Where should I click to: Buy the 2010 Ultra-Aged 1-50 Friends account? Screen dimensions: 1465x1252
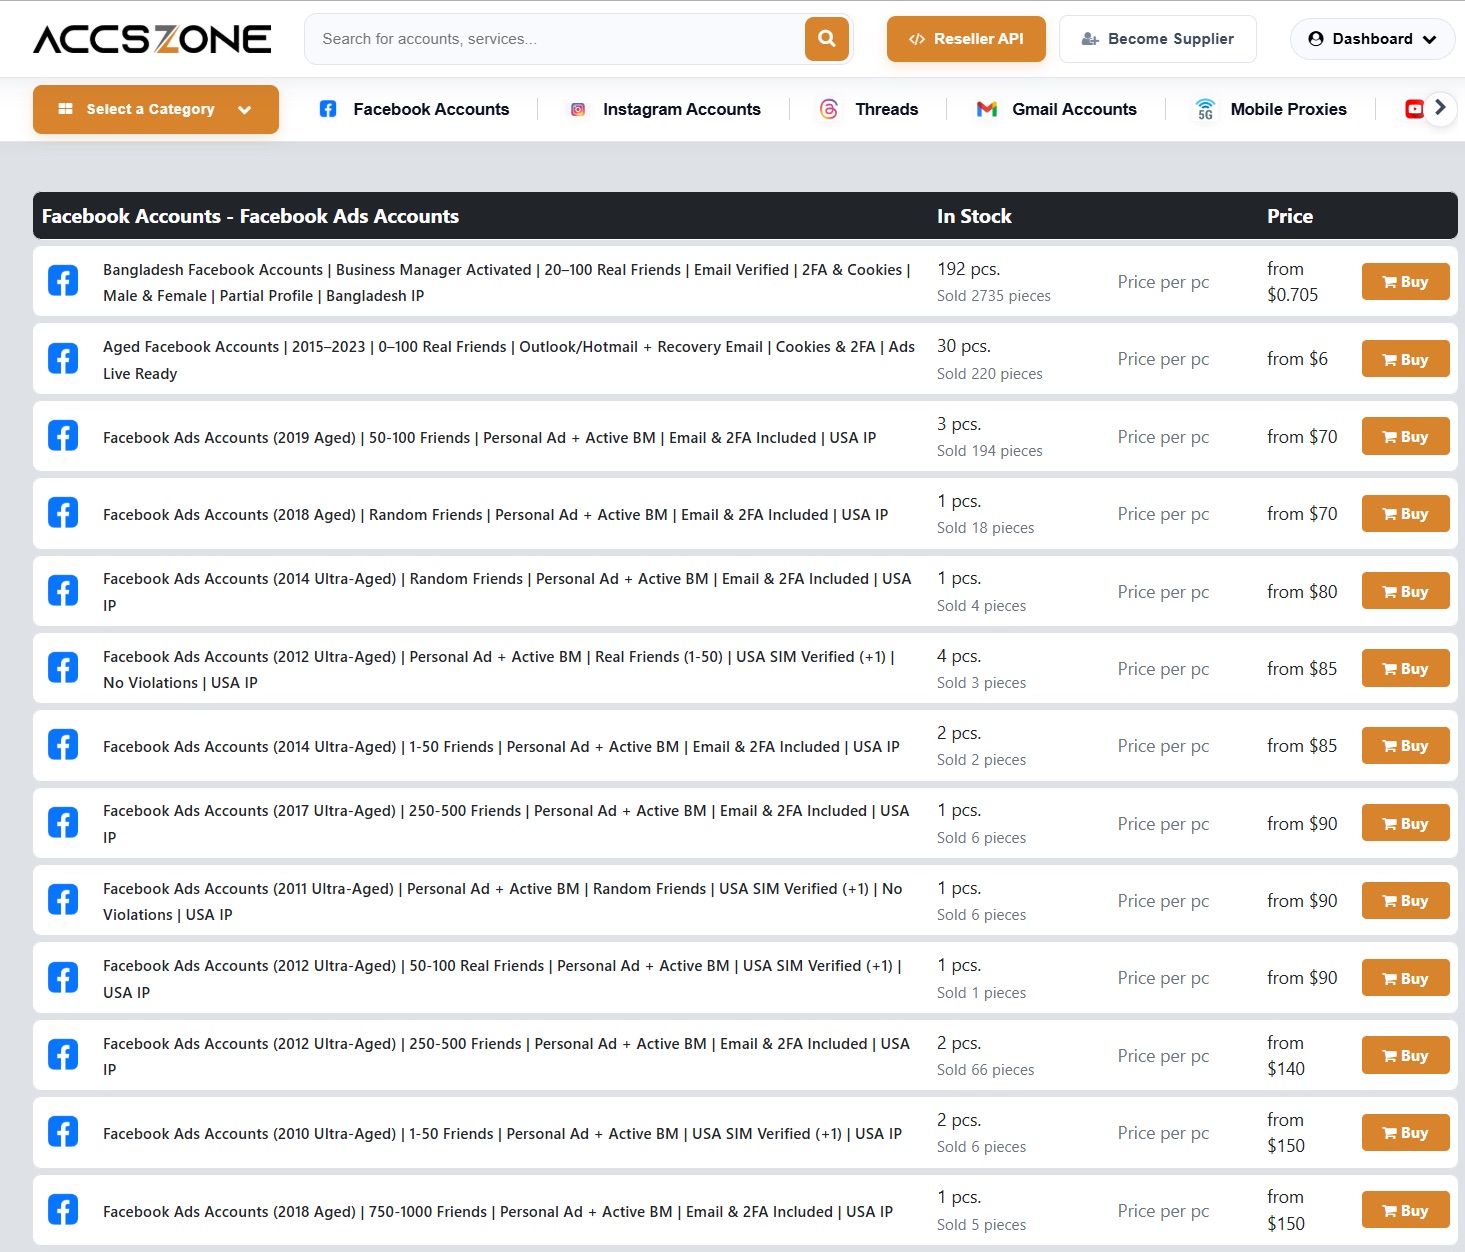click(1405, 1133)
